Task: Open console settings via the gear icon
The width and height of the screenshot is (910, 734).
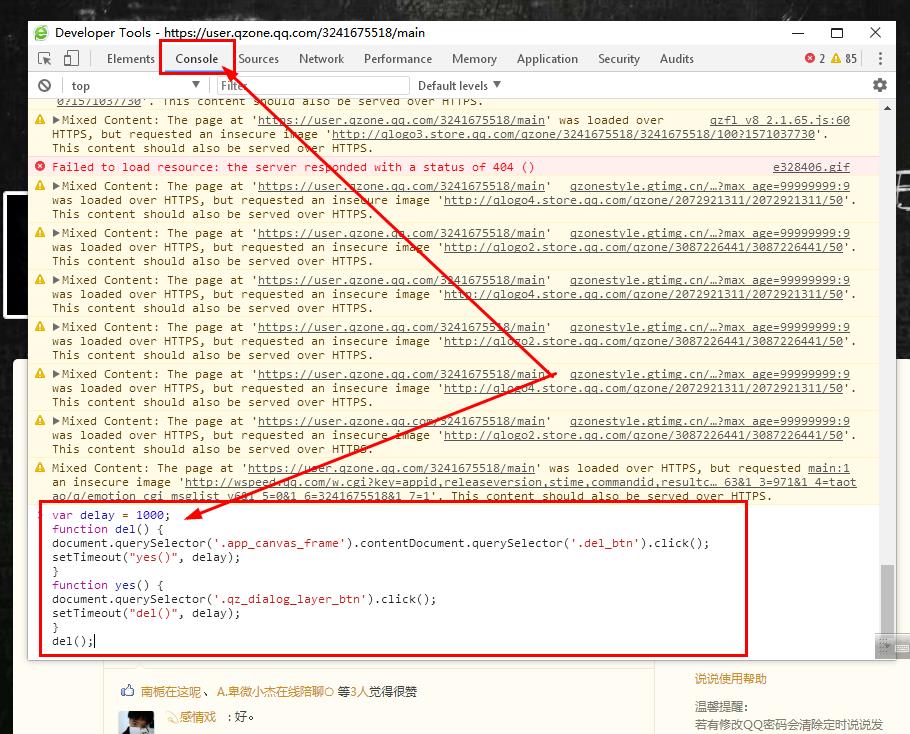Action: (x=880, y=85)
